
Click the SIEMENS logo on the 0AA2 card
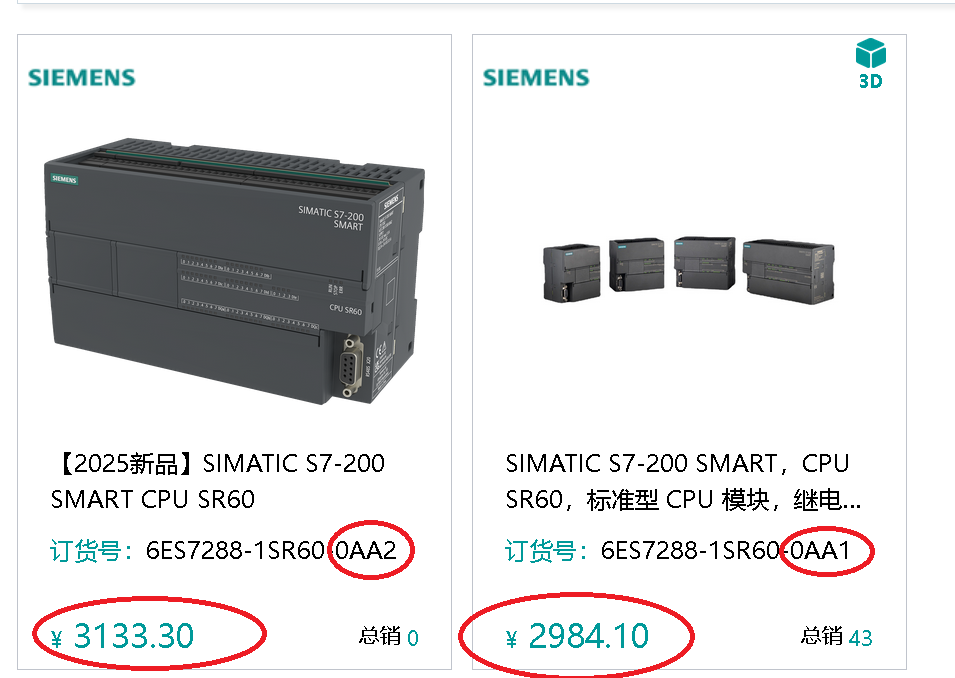pyautogui.click(x=82, y=78)
